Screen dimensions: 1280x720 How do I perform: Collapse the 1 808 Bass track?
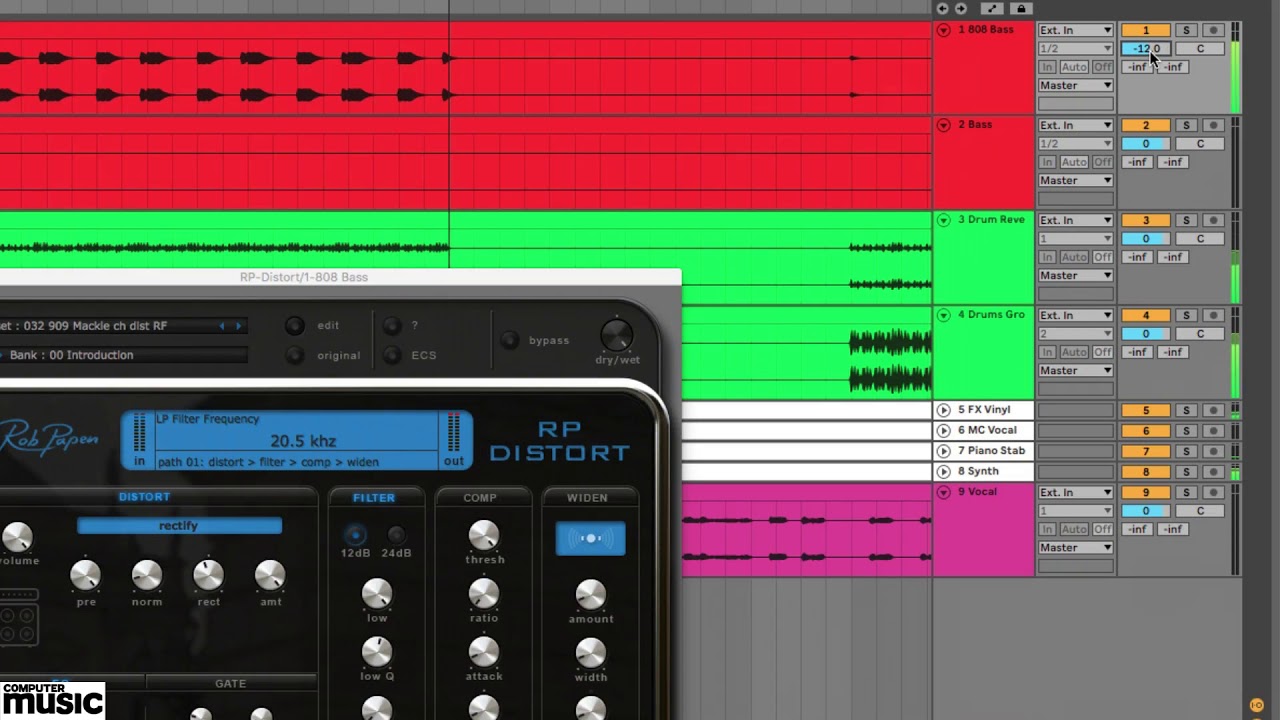pyautogui.click(x=943, y=30)
